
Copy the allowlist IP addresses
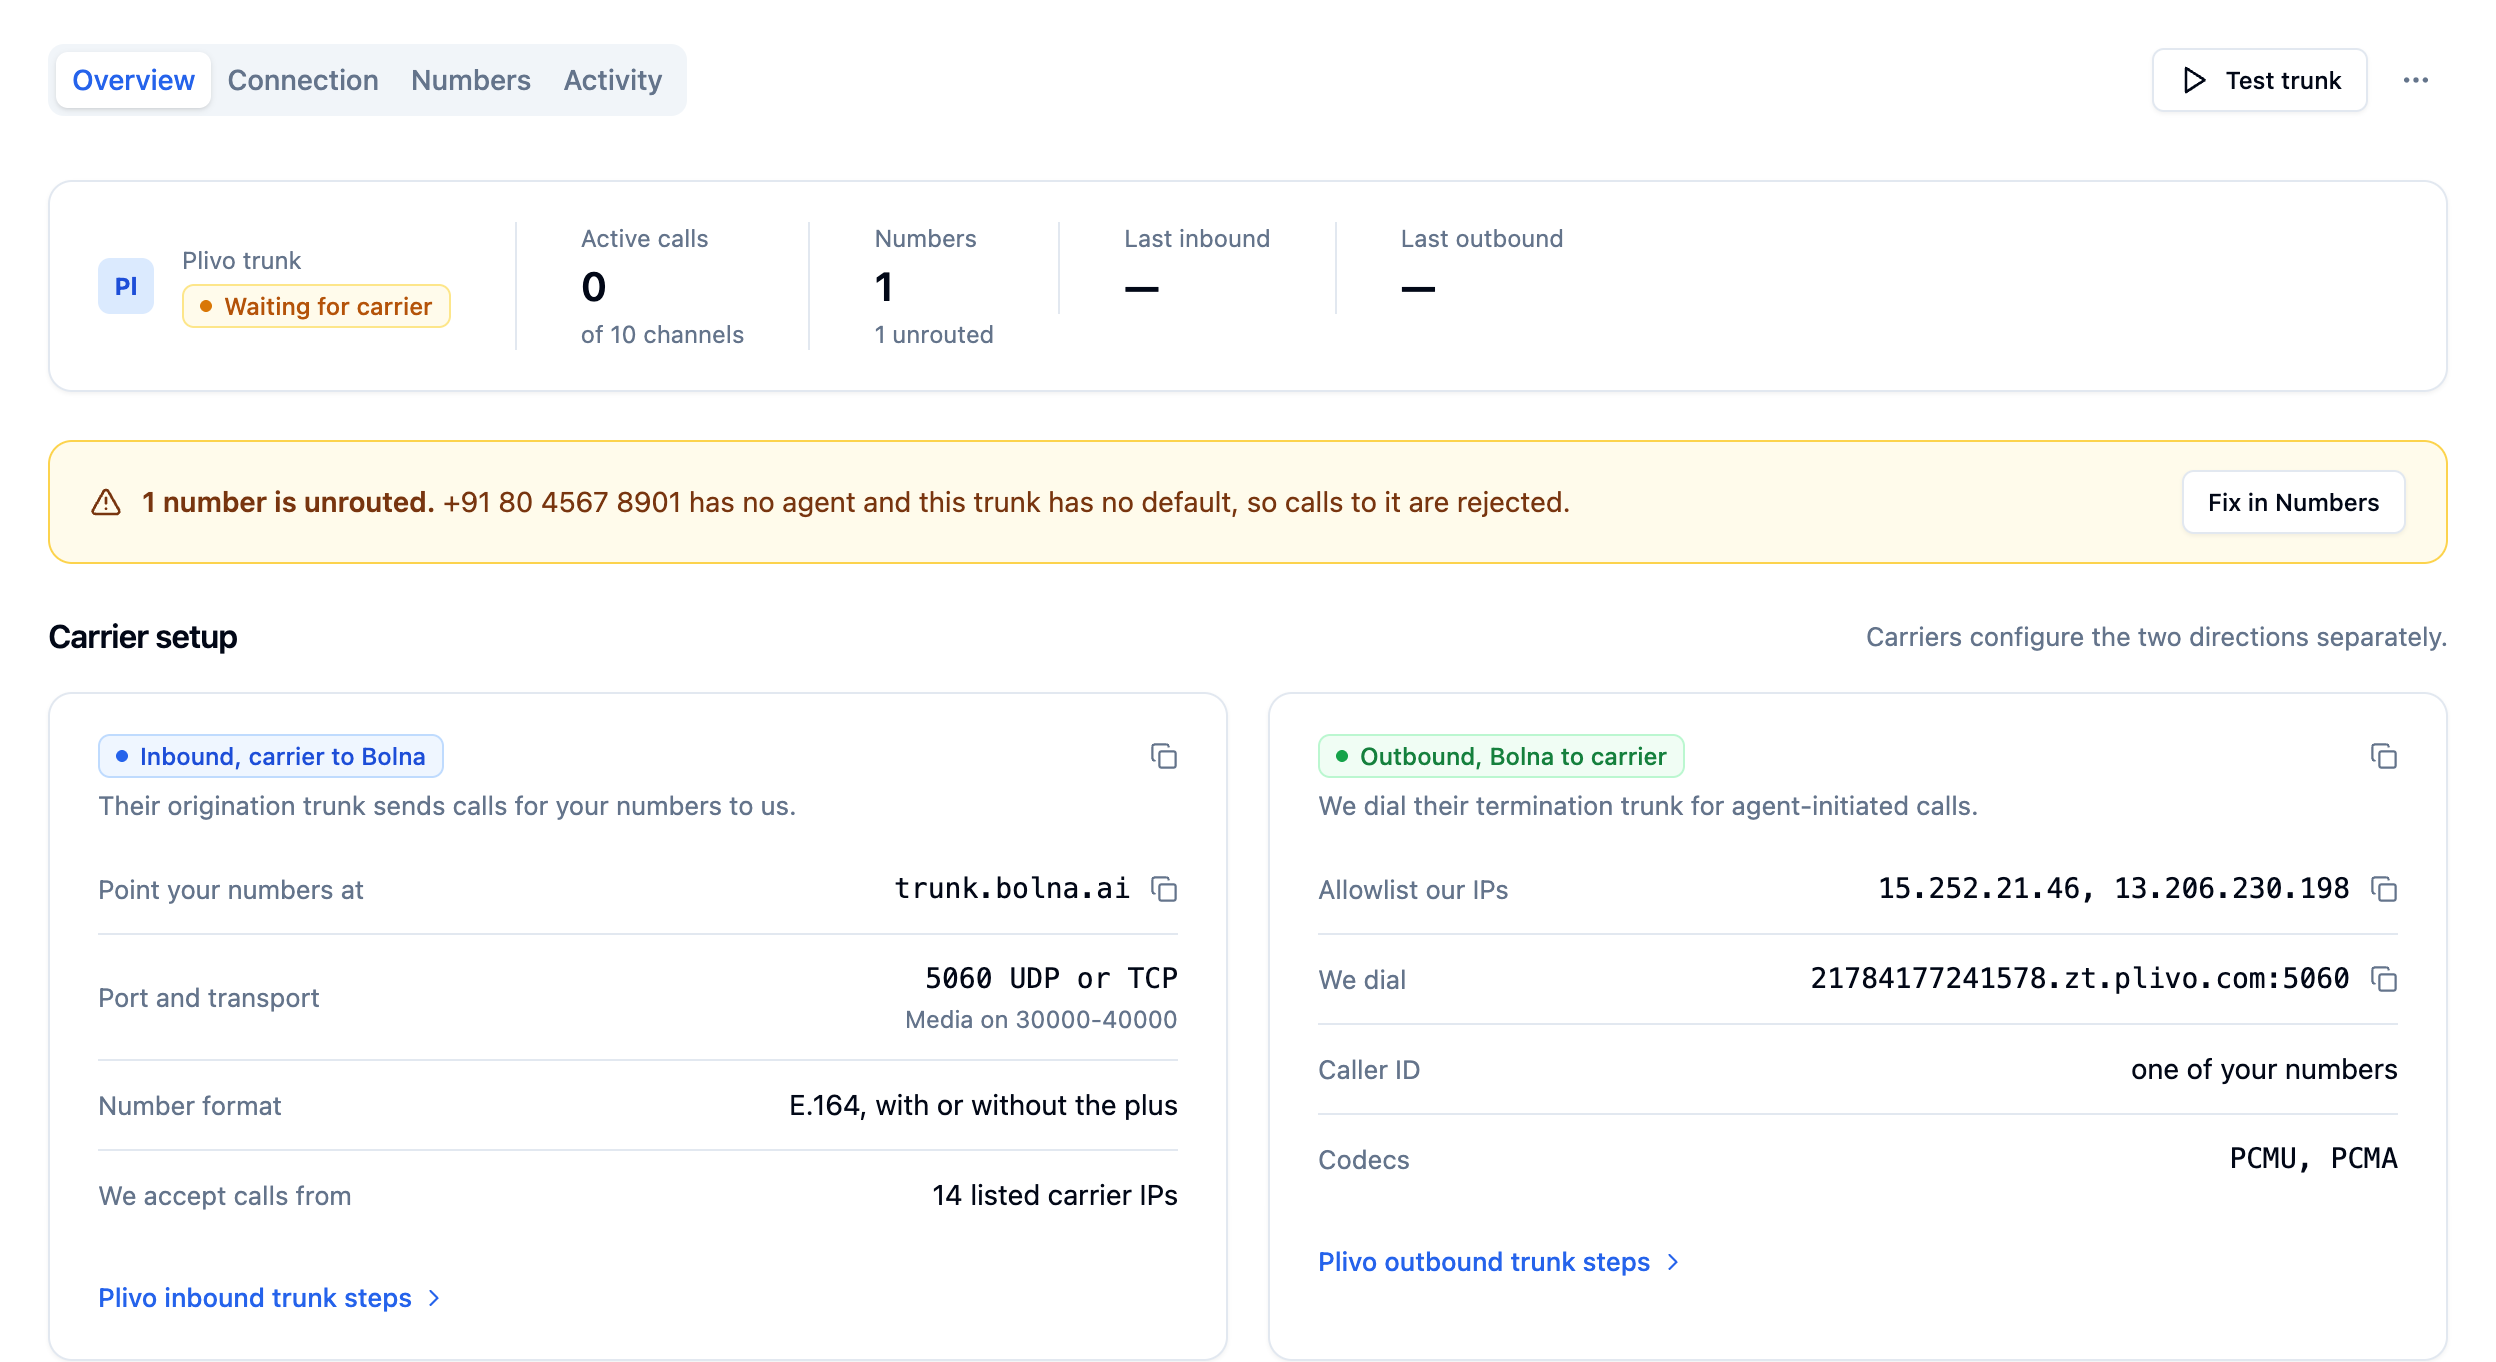pyautogui.click(x=2383, y=889)
